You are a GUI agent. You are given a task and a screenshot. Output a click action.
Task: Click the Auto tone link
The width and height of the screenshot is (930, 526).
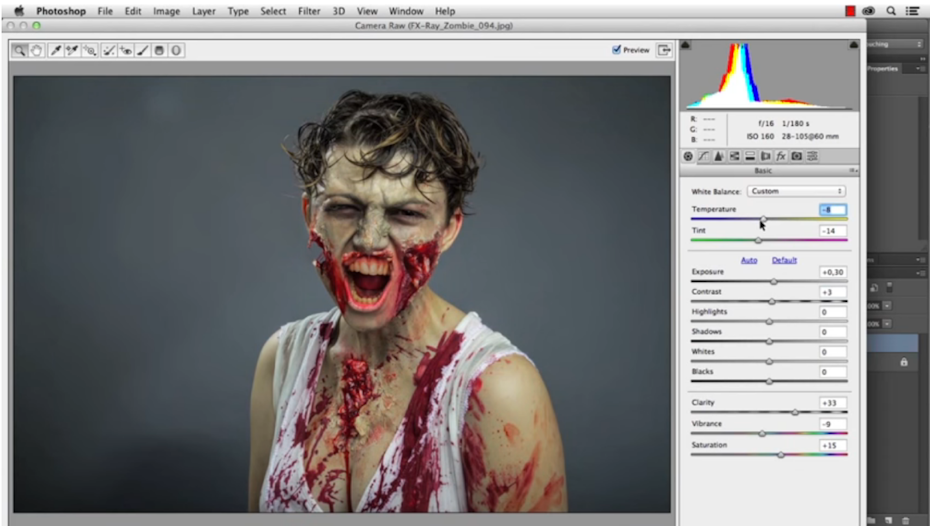tap(748, 260)
